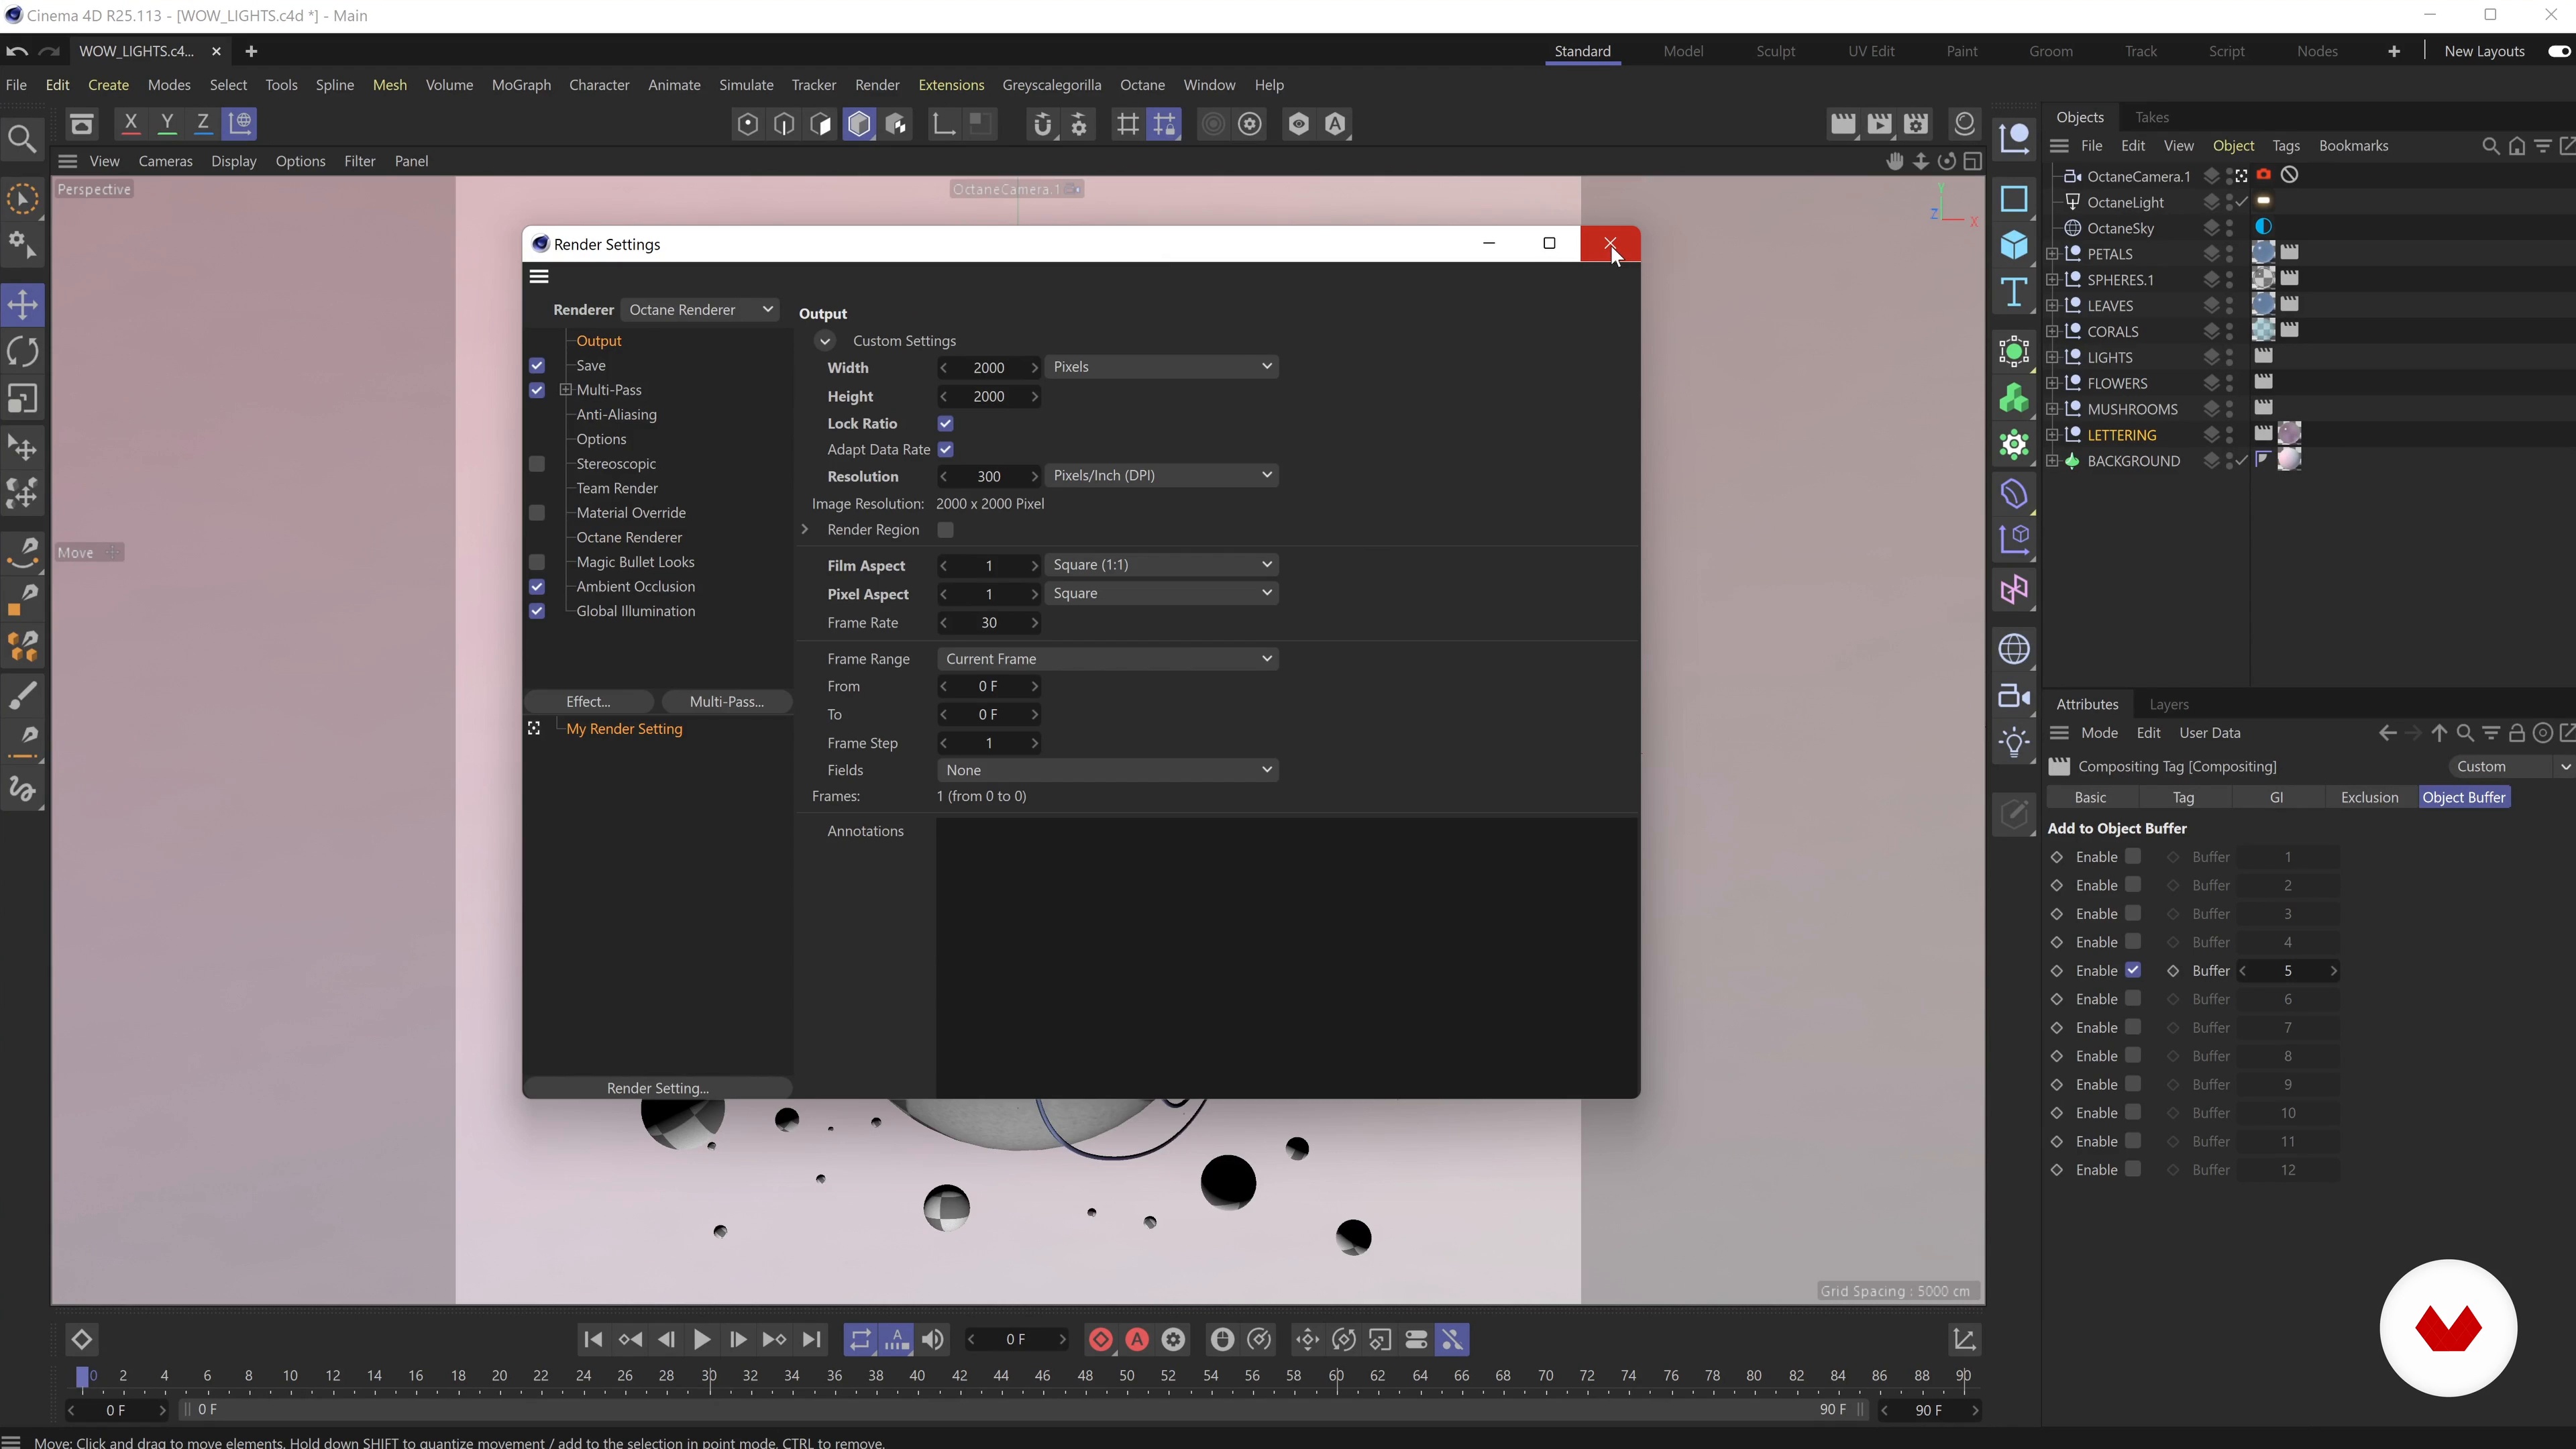This screenshot has height=1449, width=2576.
Task: Open the Exclusion tab in Attributes
Action: (x=2369, y=798)
